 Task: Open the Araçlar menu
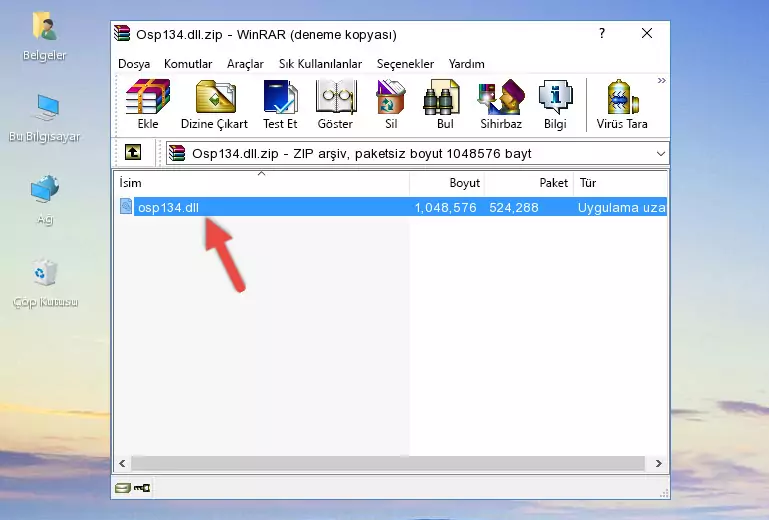click(x=245, y=64)
